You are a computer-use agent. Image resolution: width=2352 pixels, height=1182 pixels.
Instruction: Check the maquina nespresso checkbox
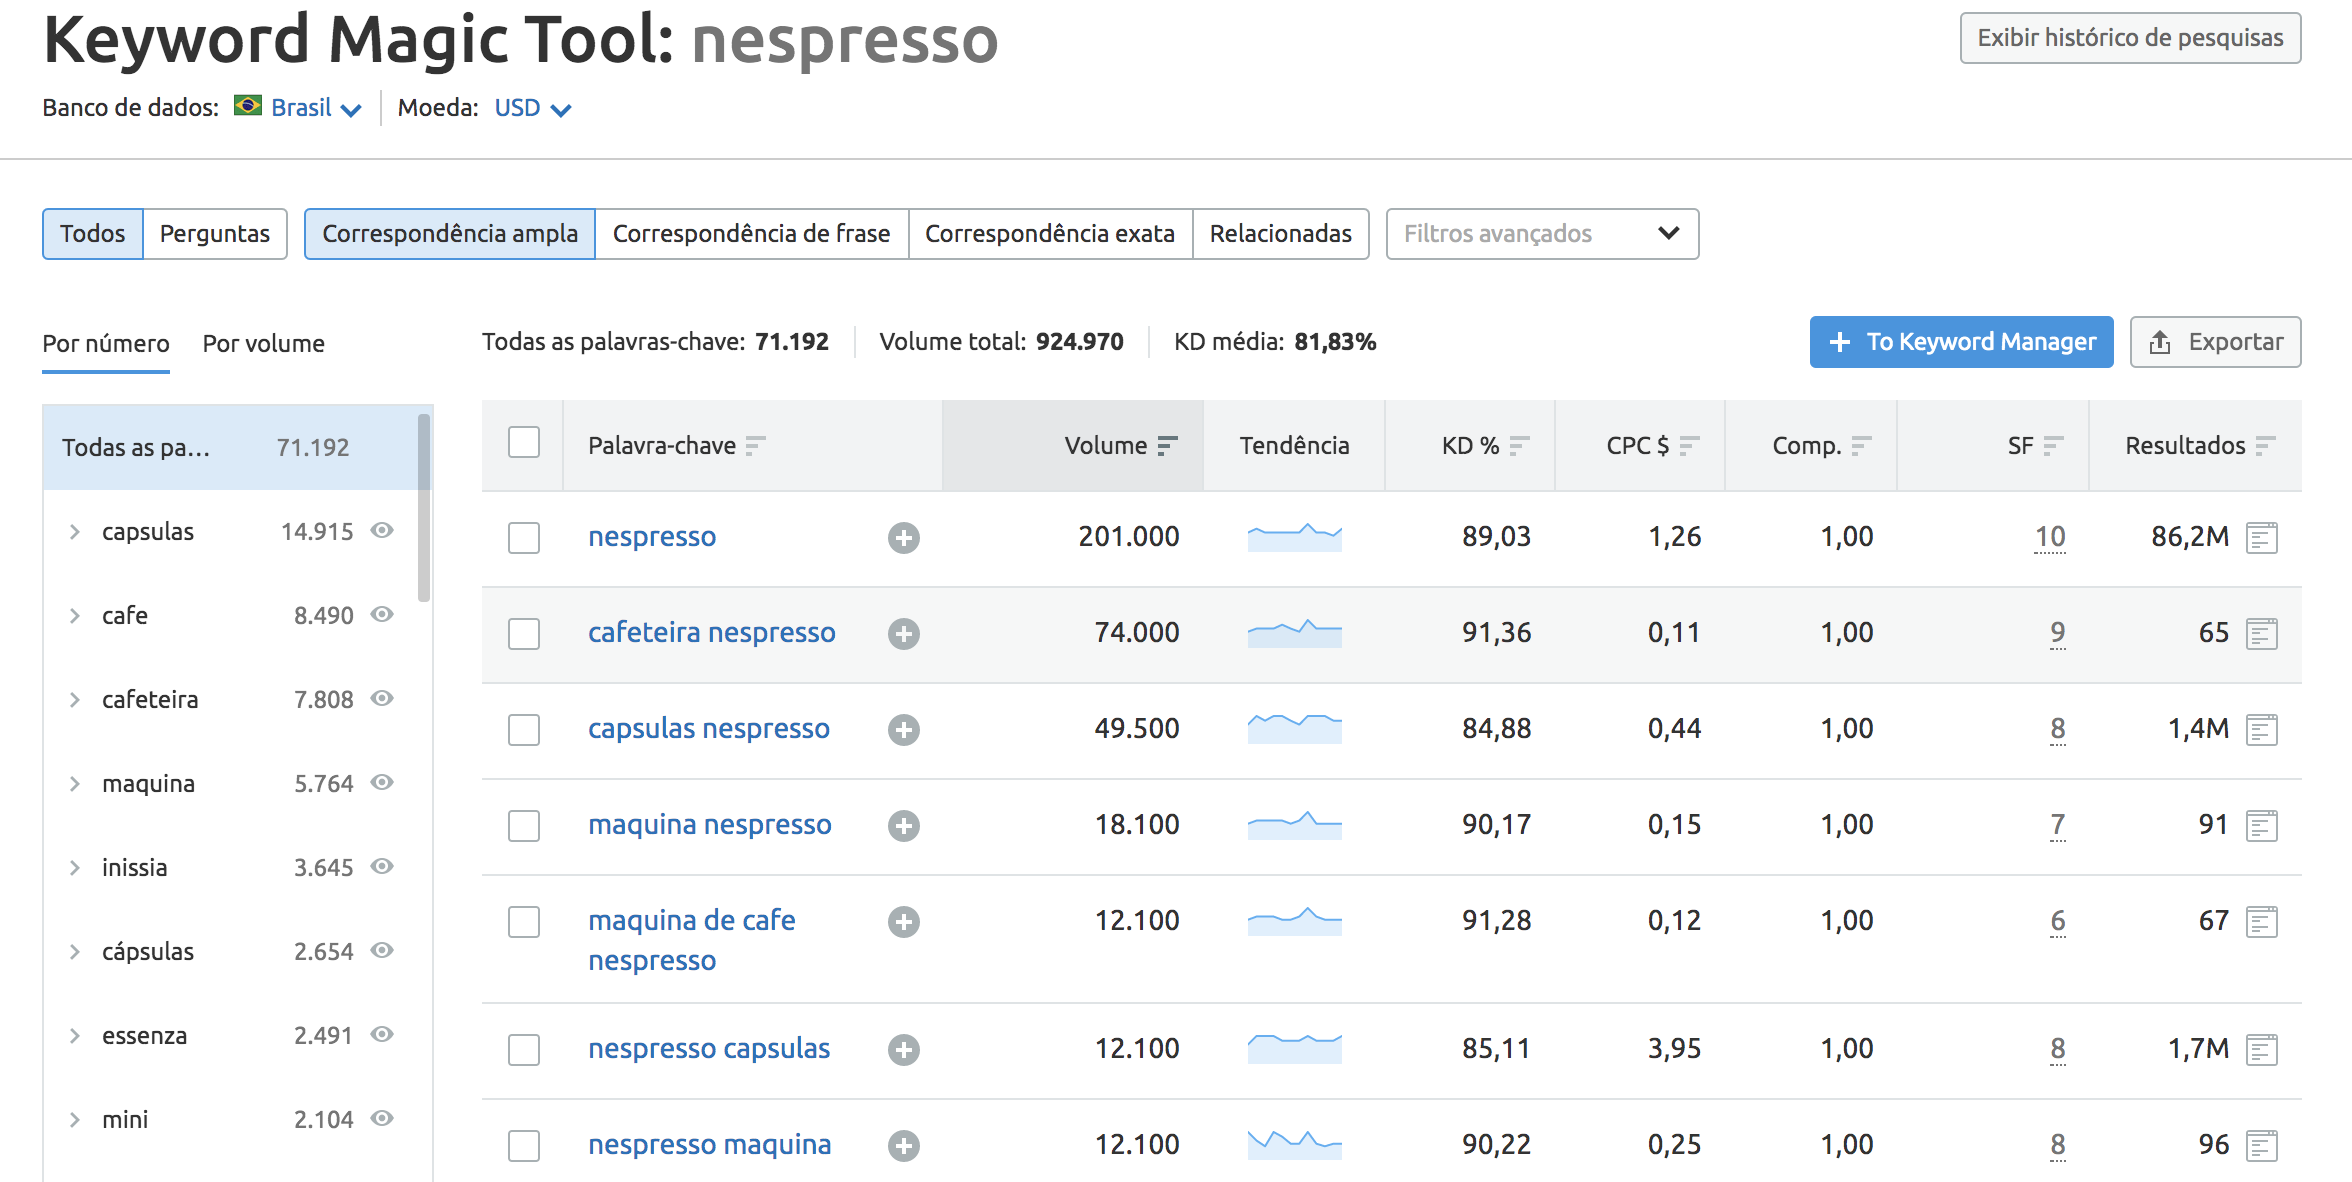[x=524, y=826]
